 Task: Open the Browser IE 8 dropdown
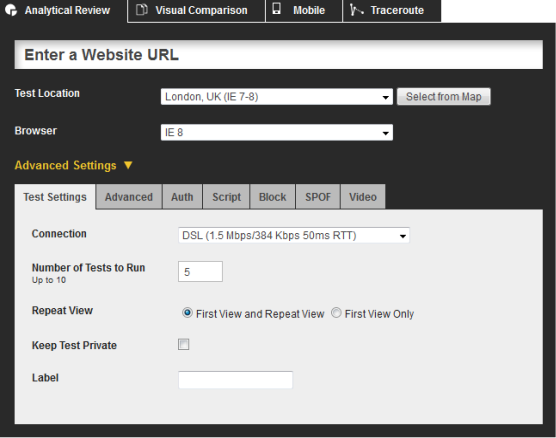coord(277,132)
